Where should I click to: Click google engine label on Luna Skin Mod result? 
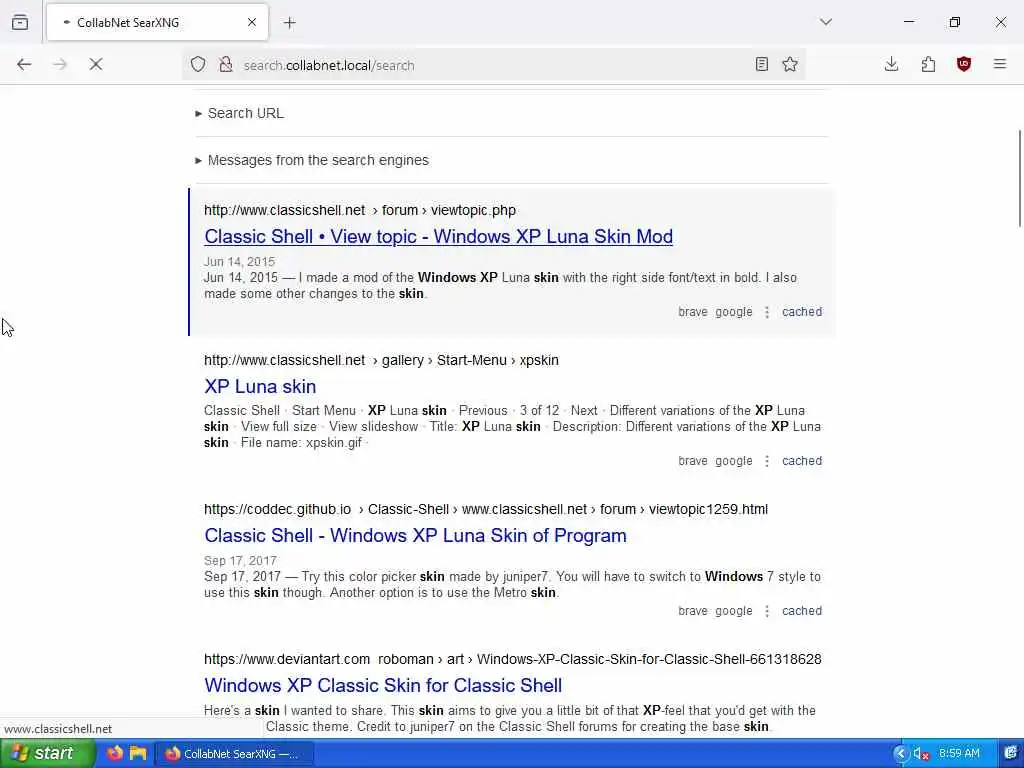coord(734,312)
